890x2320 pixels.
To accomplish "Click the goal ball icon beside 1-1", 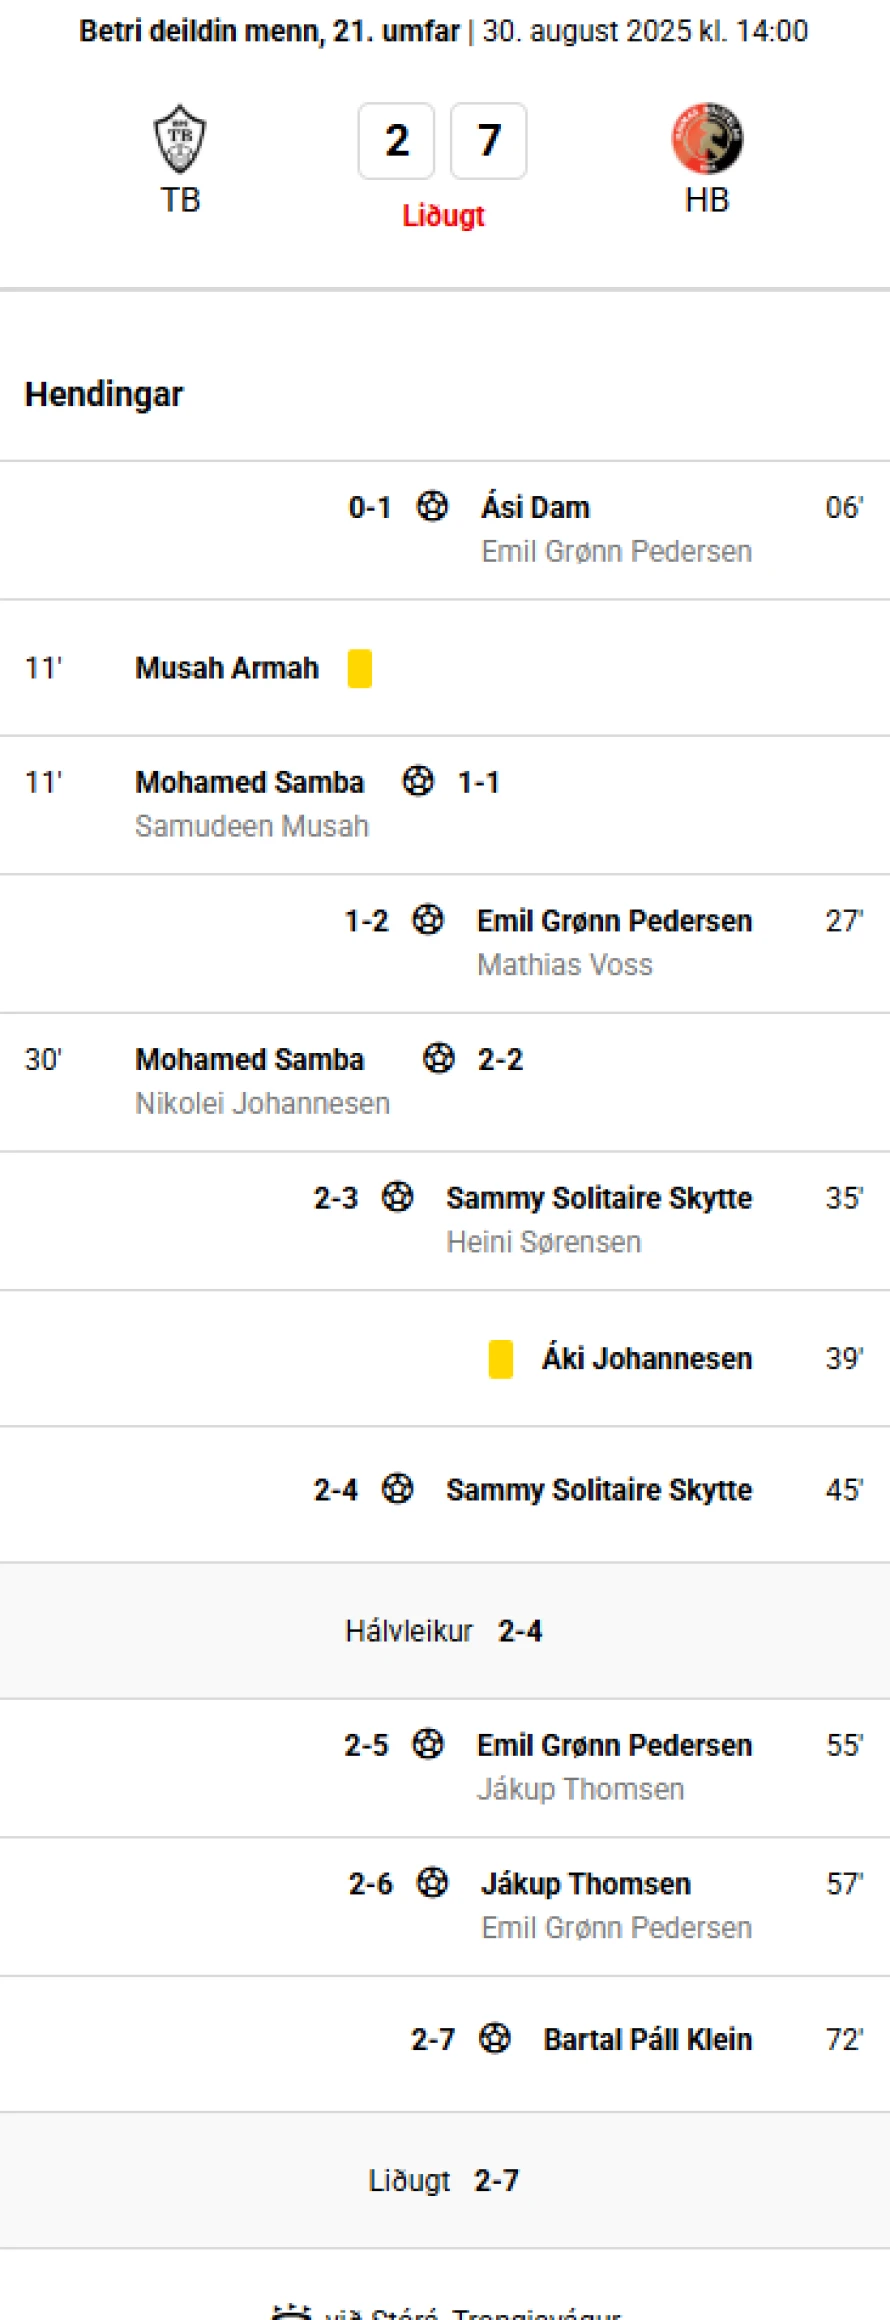I will click(418, 781).
